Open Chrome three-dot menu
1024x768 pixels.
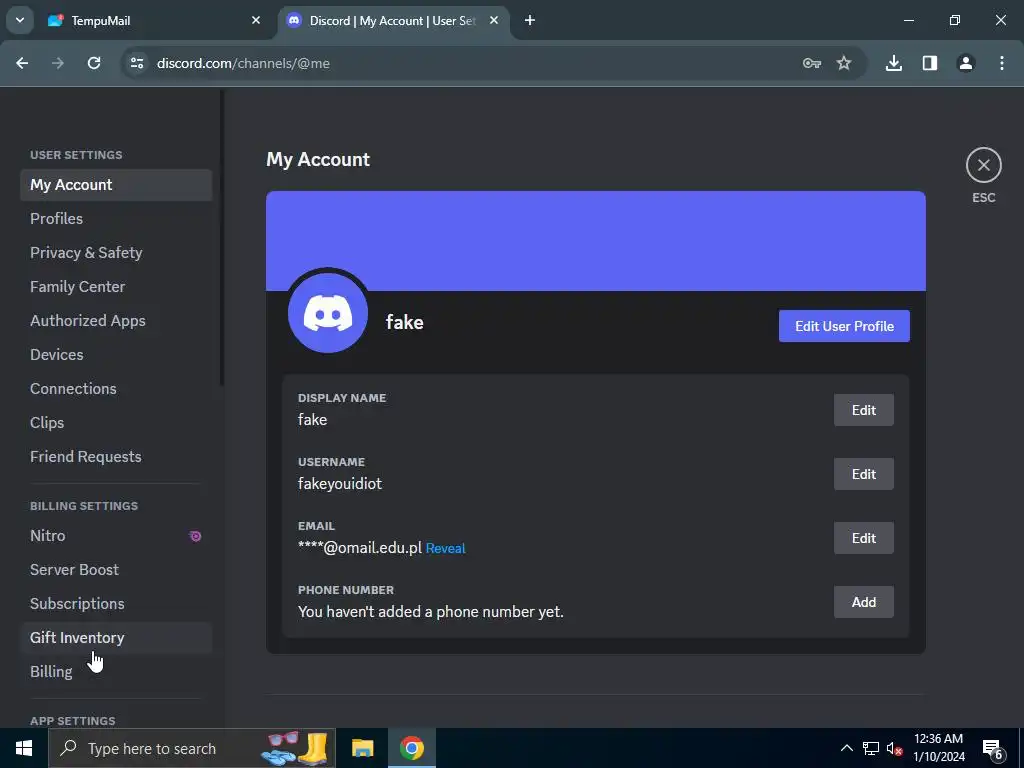click(x=1002, y=63)
